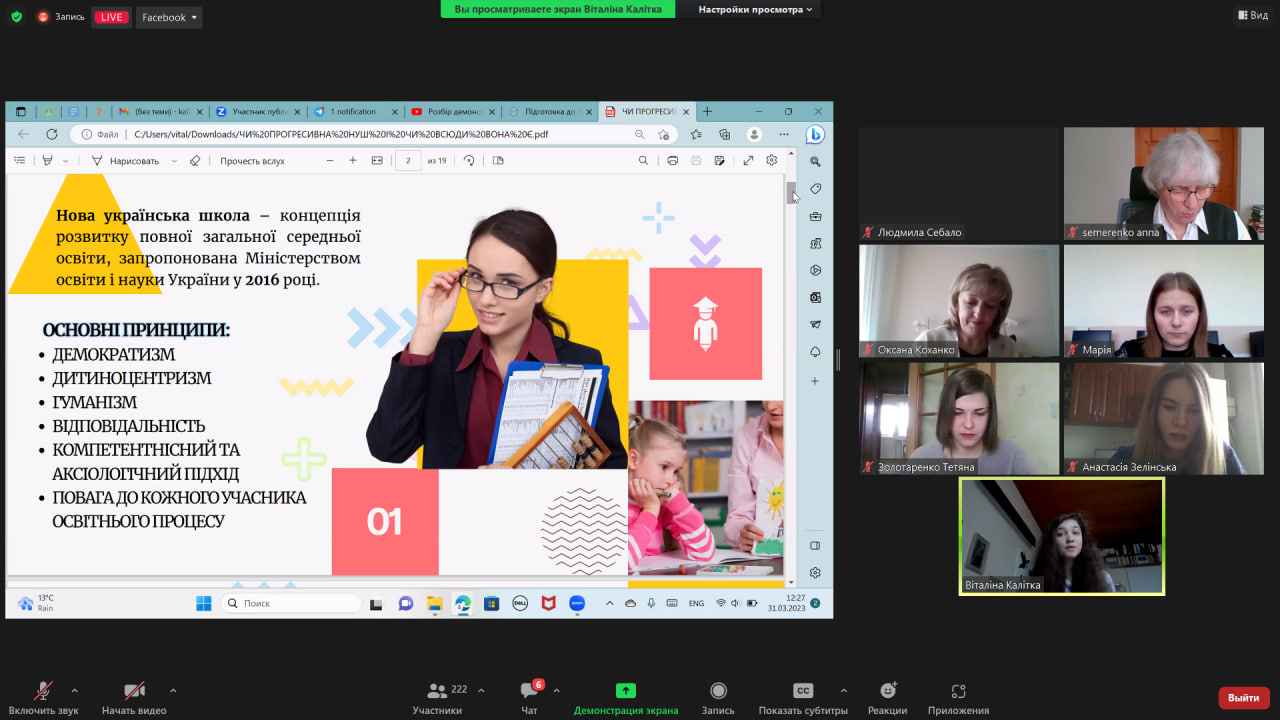Expand audio options arrow beside microphone

[x=74, y=690]
